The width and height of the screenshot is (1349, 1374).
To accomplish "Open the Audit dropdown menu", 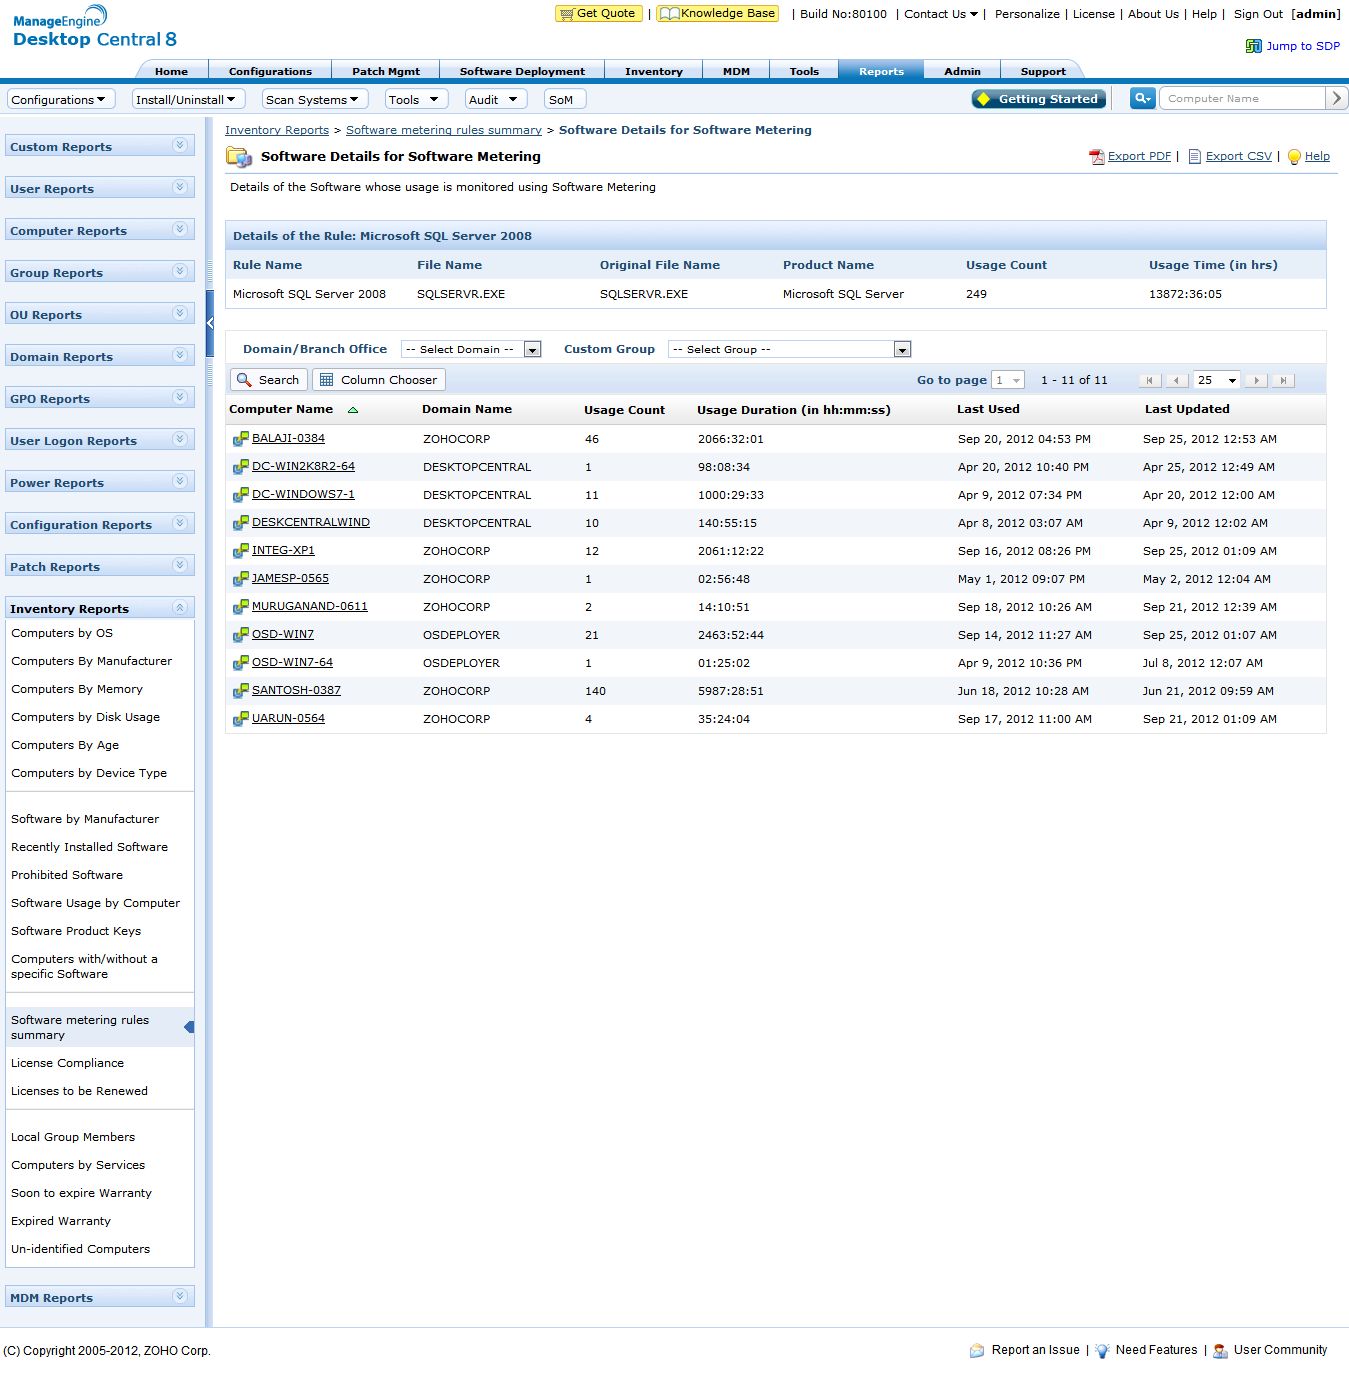I will (495, 100).
